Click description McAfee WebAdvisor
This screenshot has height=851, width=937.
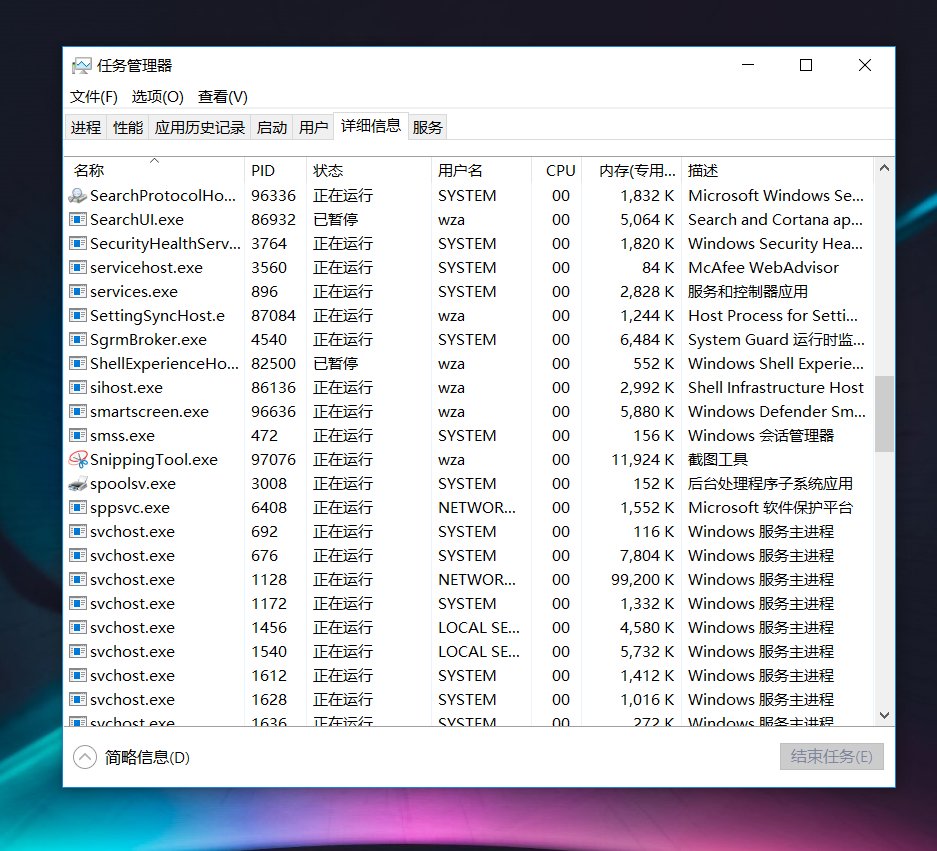[x=763, y=267]
